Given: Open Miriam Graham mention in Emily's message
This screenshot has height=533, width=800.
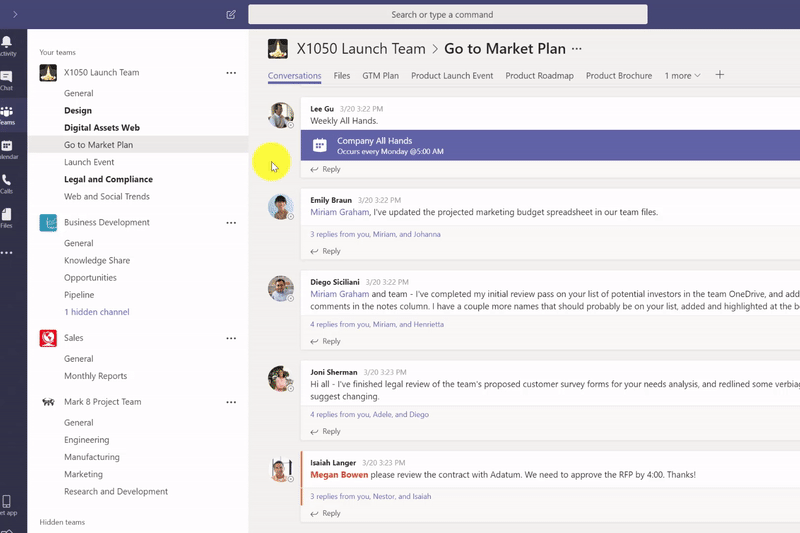Looking at the screenshot, I should 339,212.
